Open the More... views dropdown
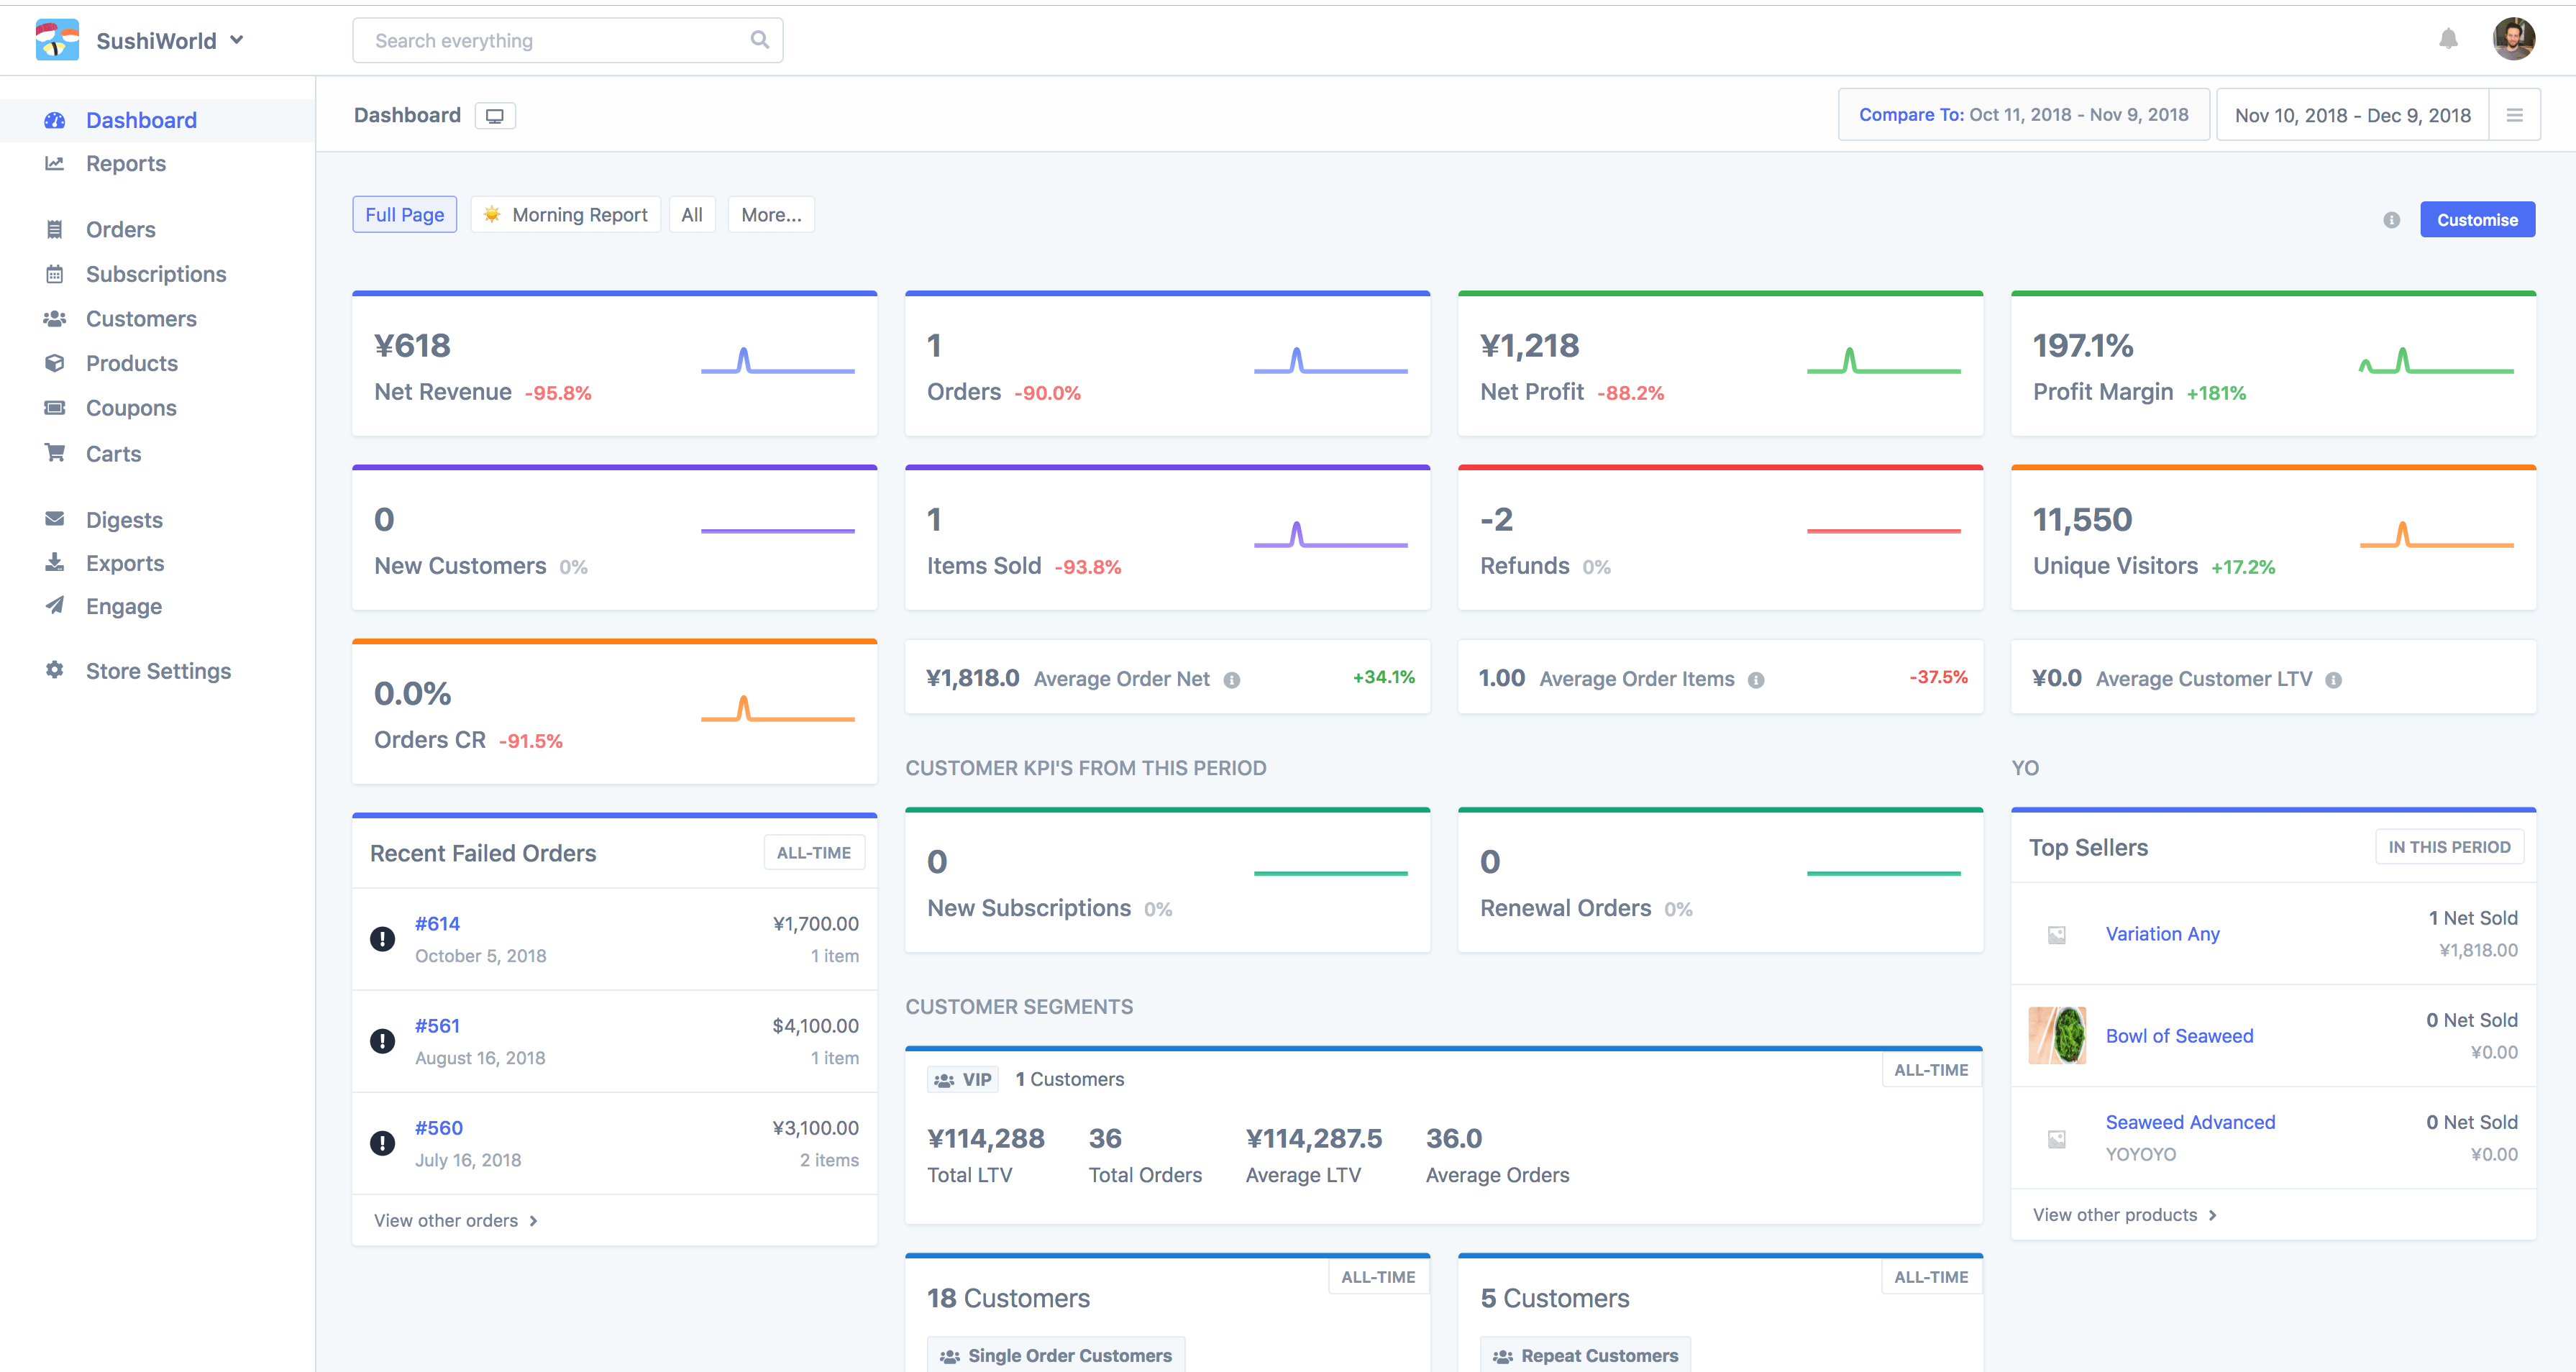 point(770,215)
